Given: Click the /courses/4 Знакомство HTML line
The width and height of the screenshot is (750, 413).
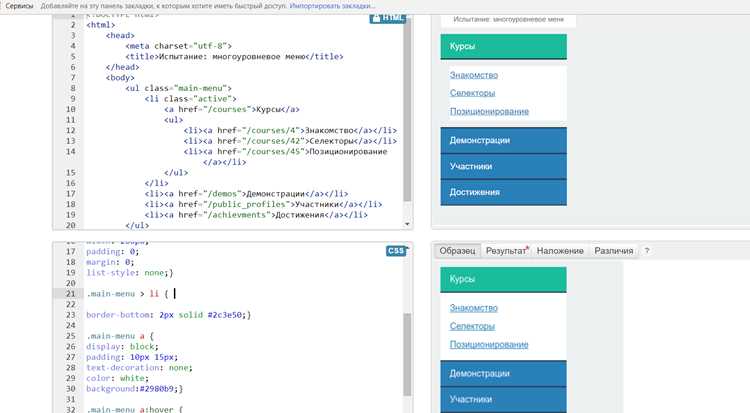Looking at the screenshot, I should [290, 130].
